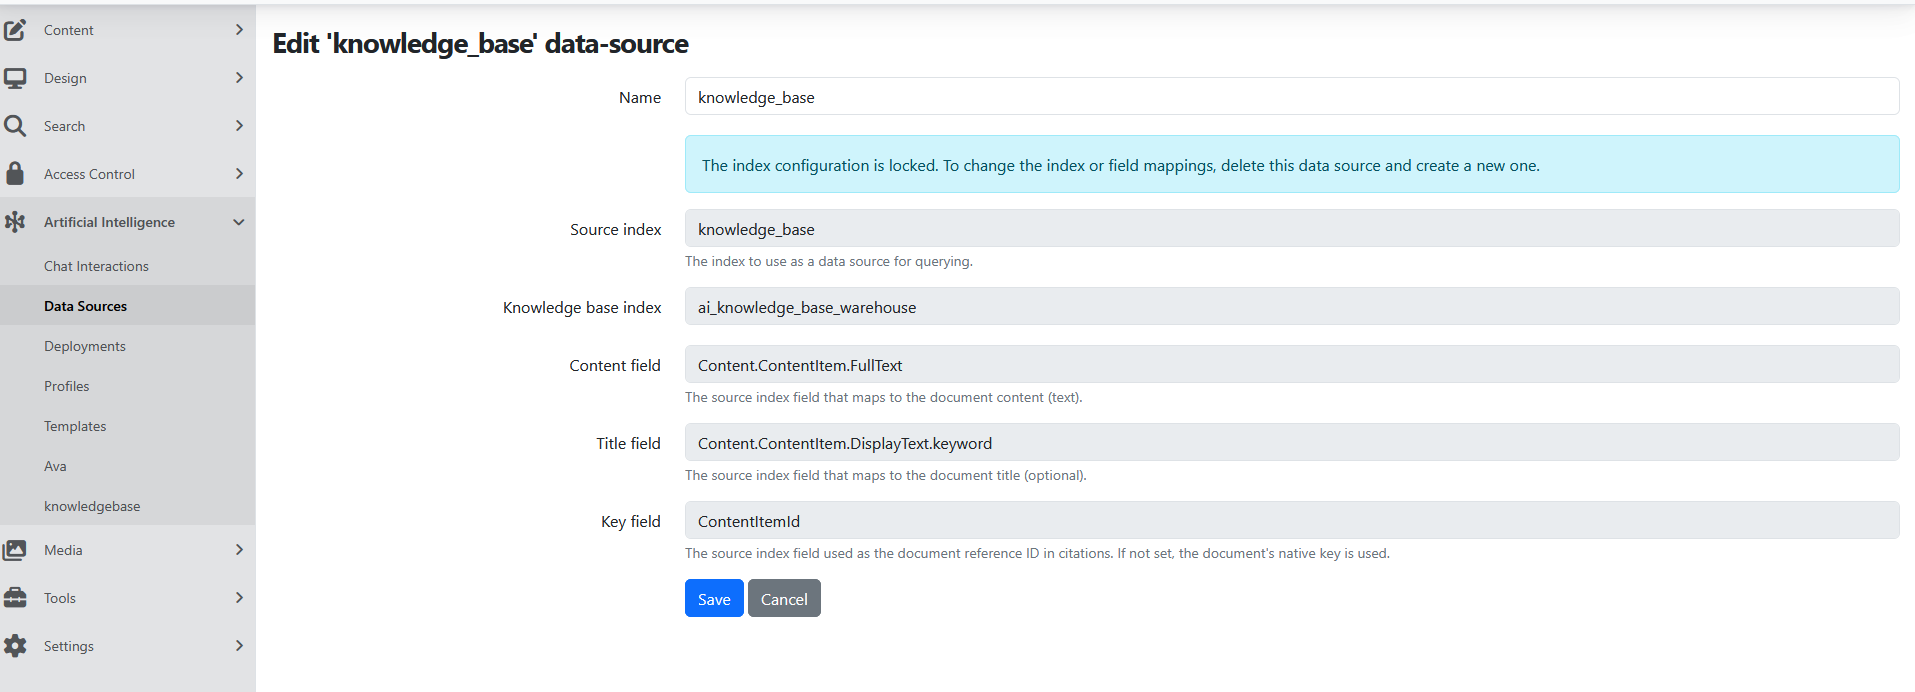
Task: Expand the Tools menu chevron
Action: pos(239,598)
